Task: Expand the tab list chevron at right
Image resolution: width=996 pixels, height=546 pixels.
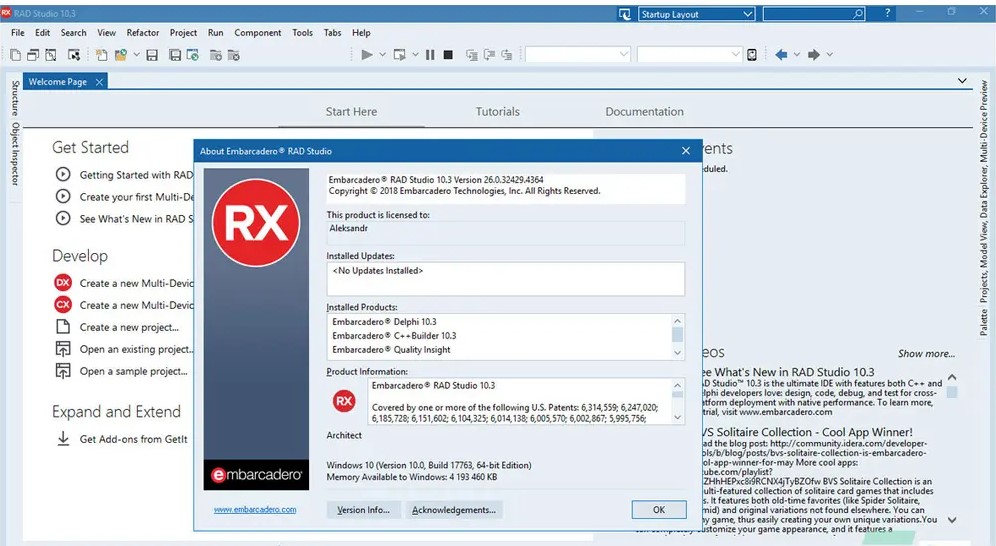Action: click(x=962, y=81)
